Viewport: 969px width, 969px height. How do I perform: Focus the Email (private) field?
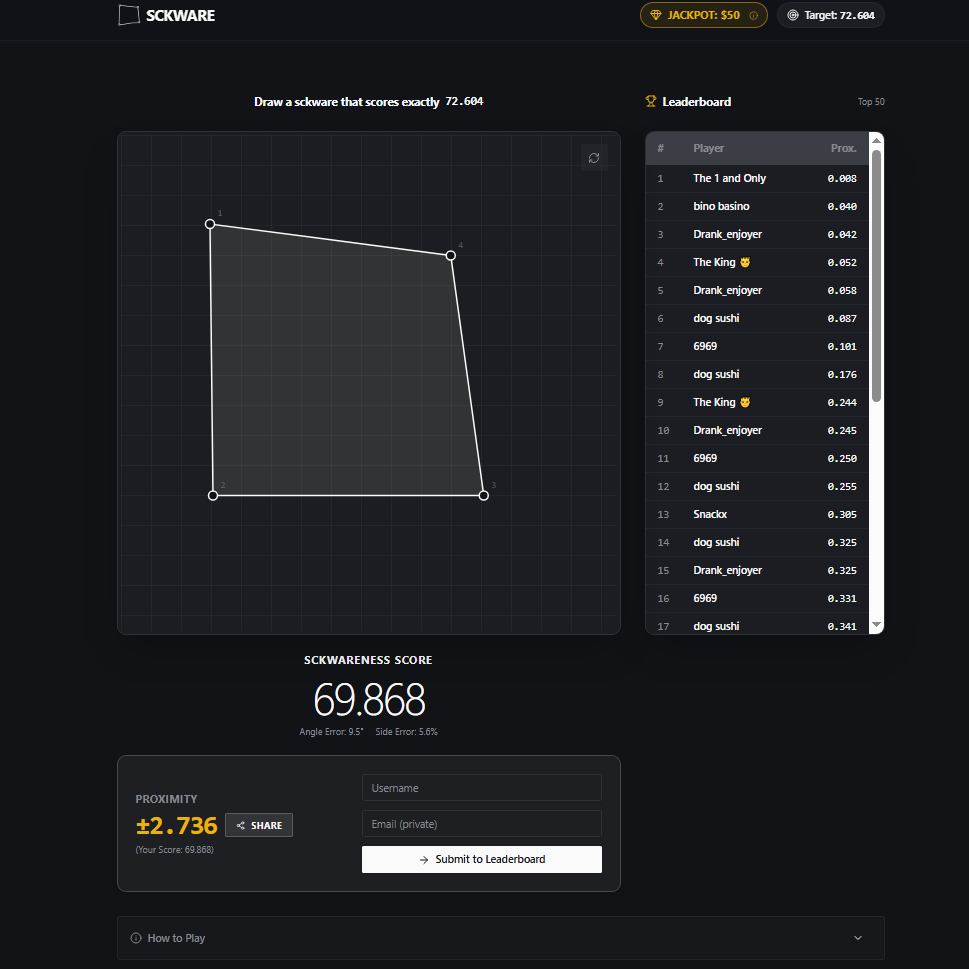tap(481, 824)
